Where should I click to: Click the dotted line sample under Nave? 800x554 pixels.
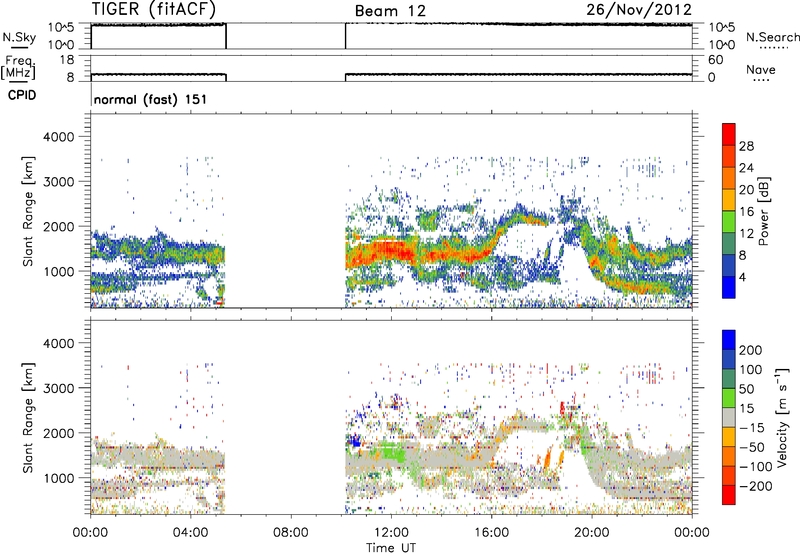[761, 80]
